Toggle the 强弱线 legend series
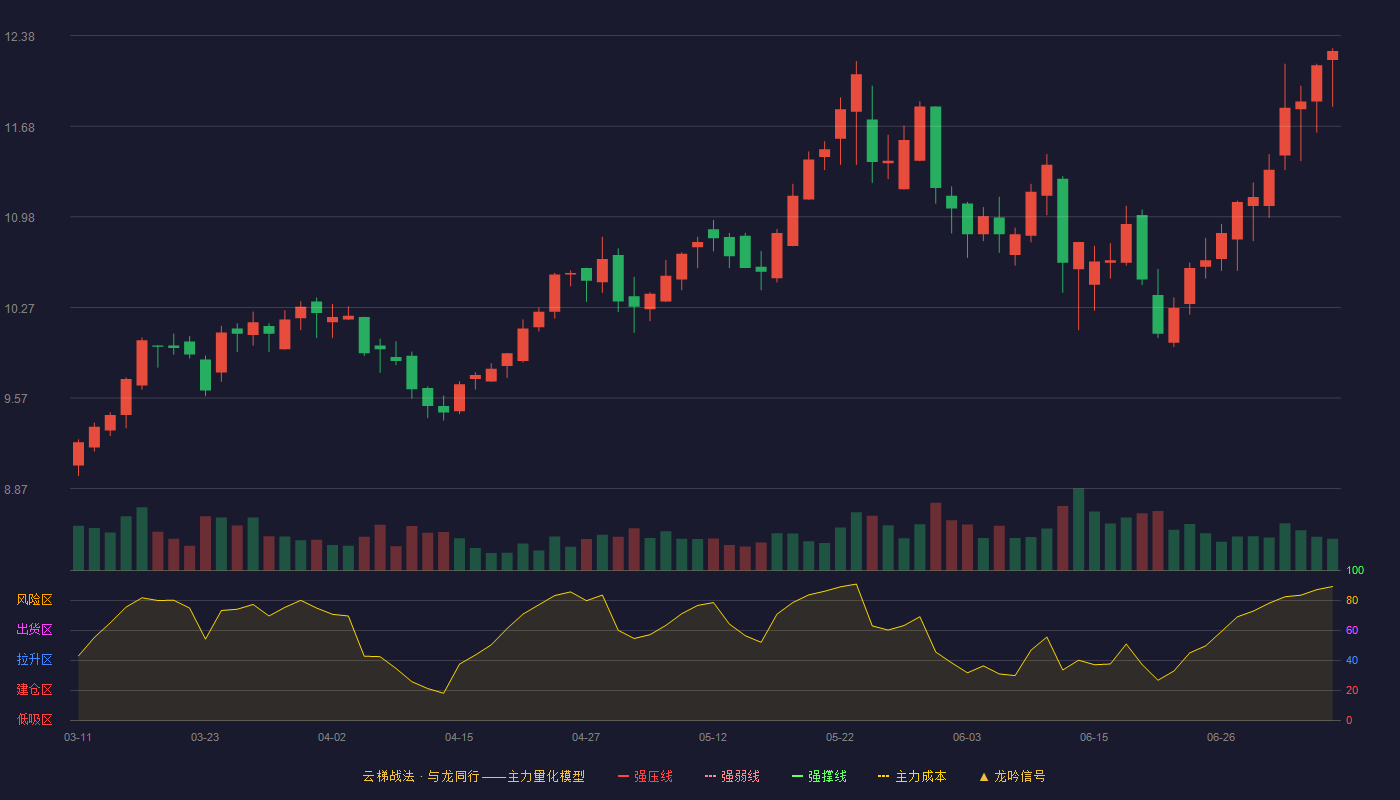The height and width of the screenshot is (800, 1400). (732, 776)
